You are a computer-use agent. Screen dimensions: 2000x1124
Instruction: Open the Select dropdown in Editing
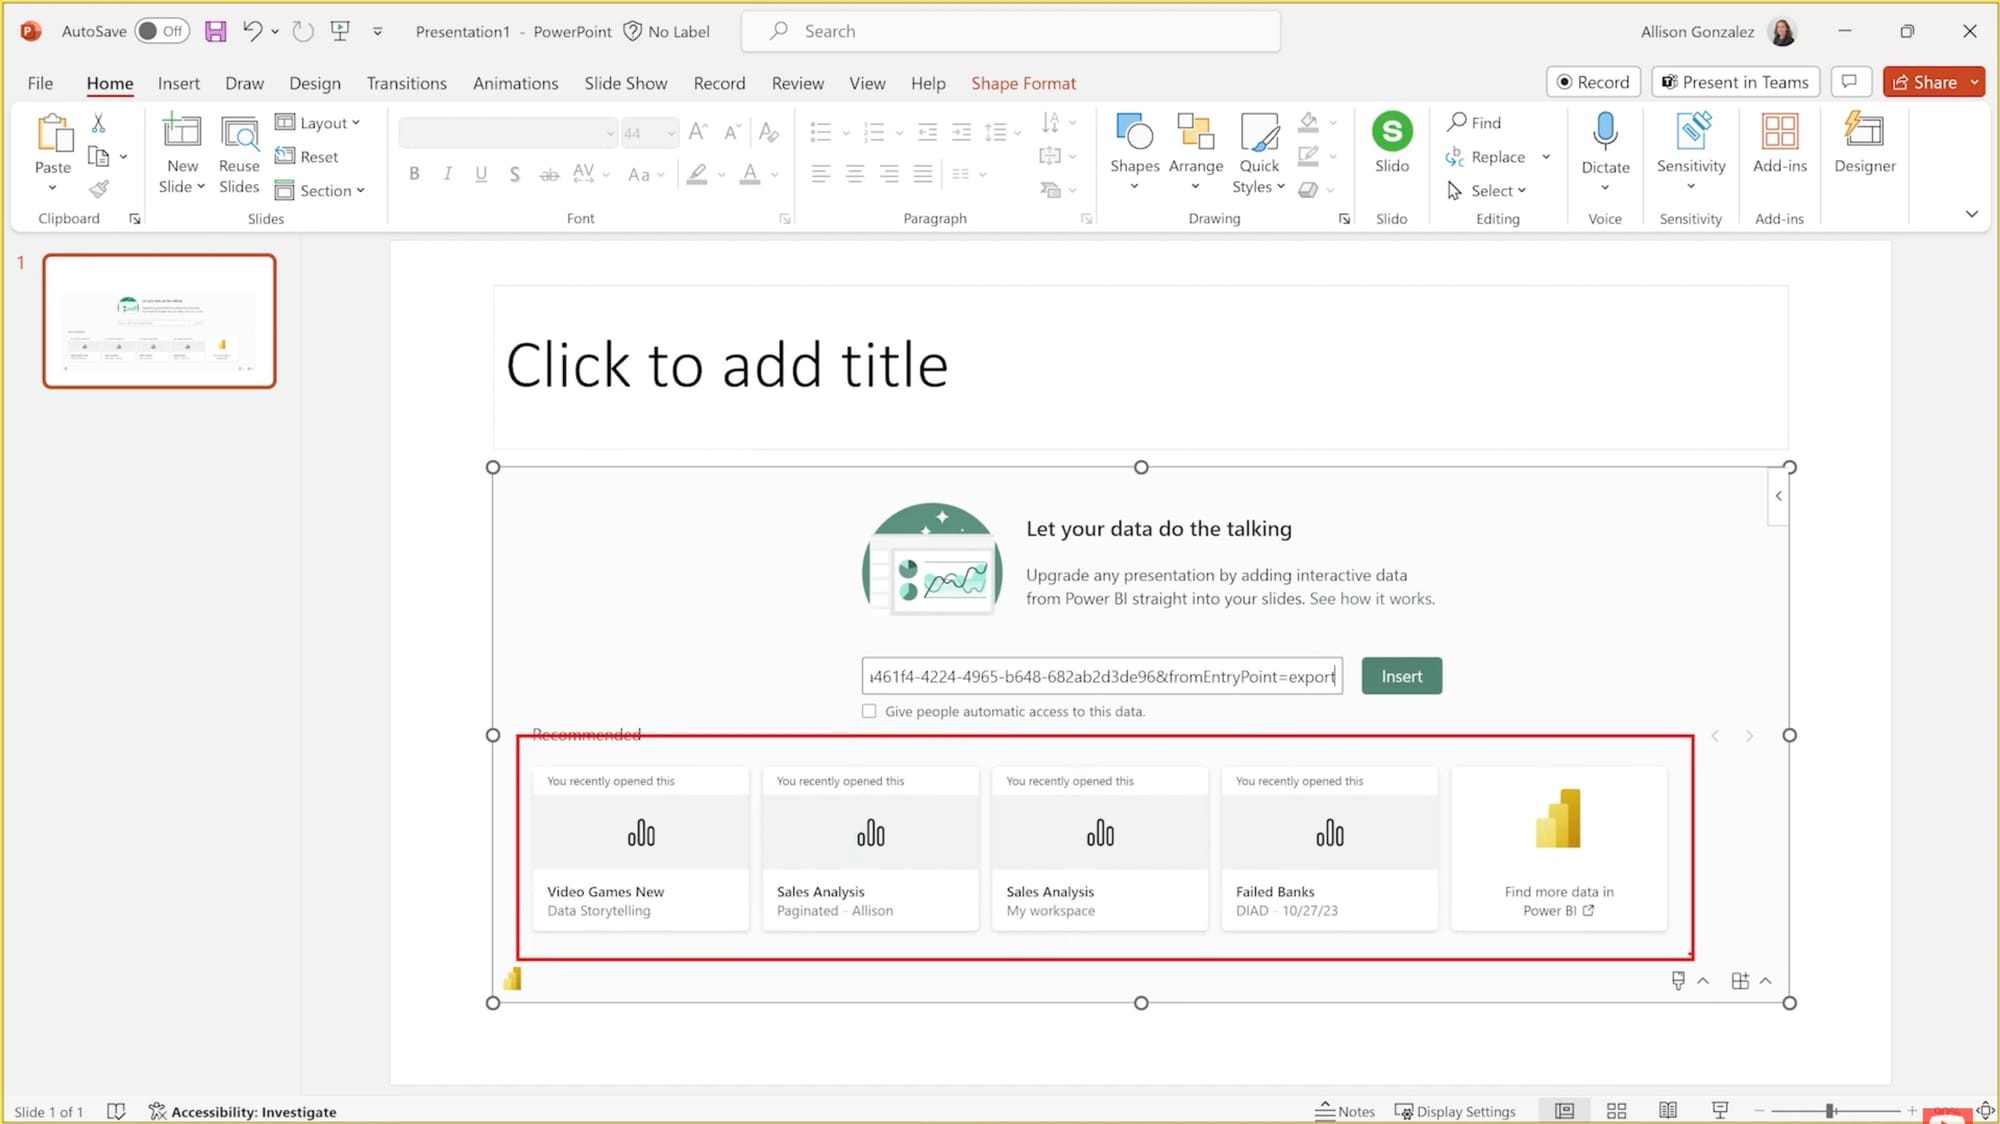(1487, 190)
